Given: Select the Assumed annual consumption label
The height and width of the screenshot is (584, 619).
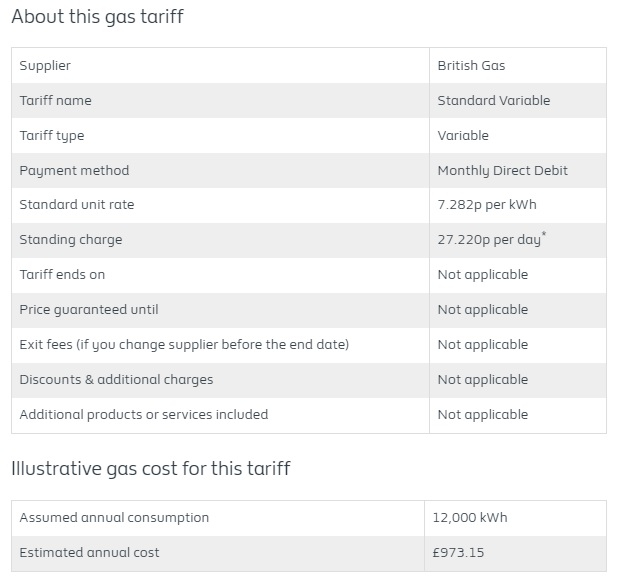Looking at the screenshot, I should click(114, 518).
